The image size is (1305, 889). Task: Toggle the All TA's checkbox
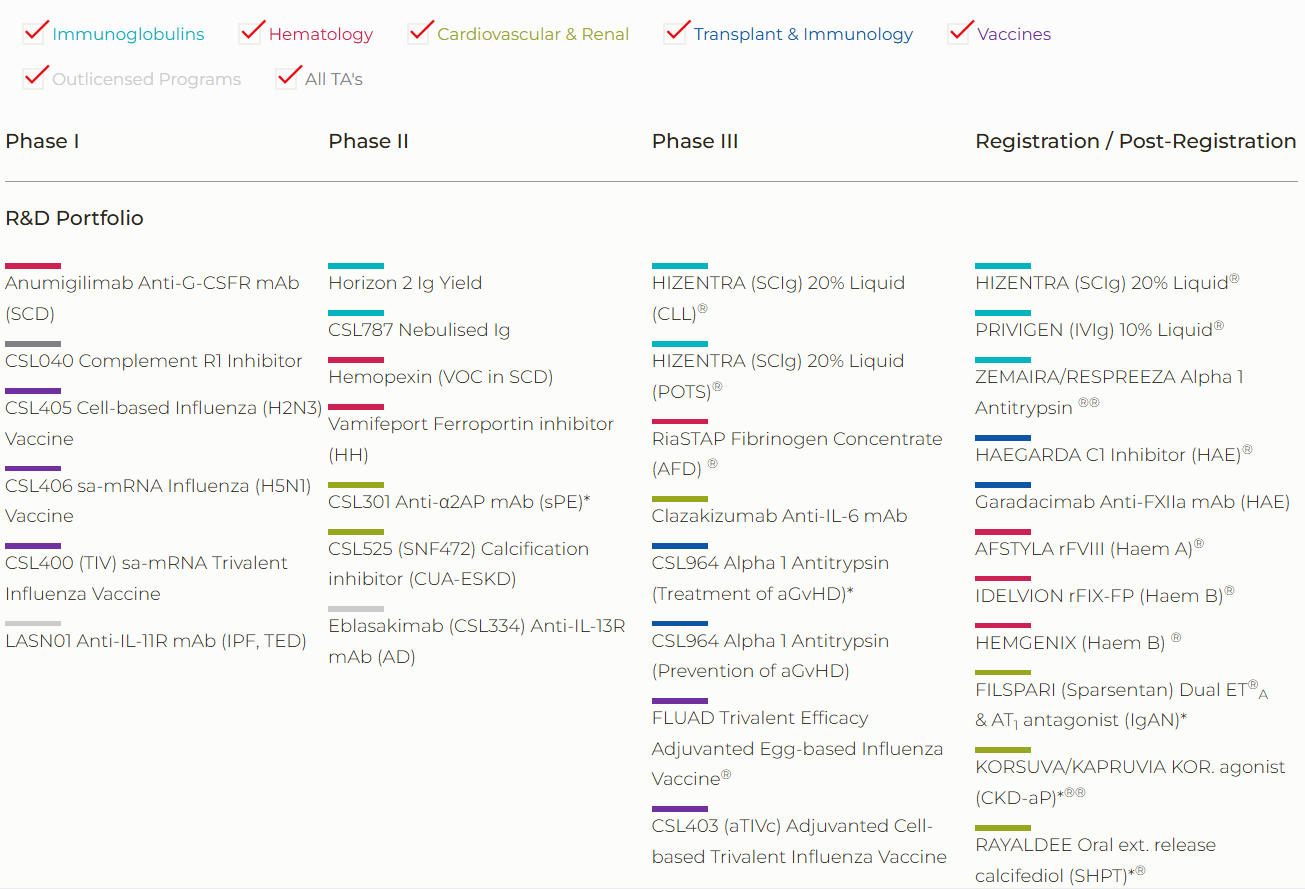(x=289, y=78)
